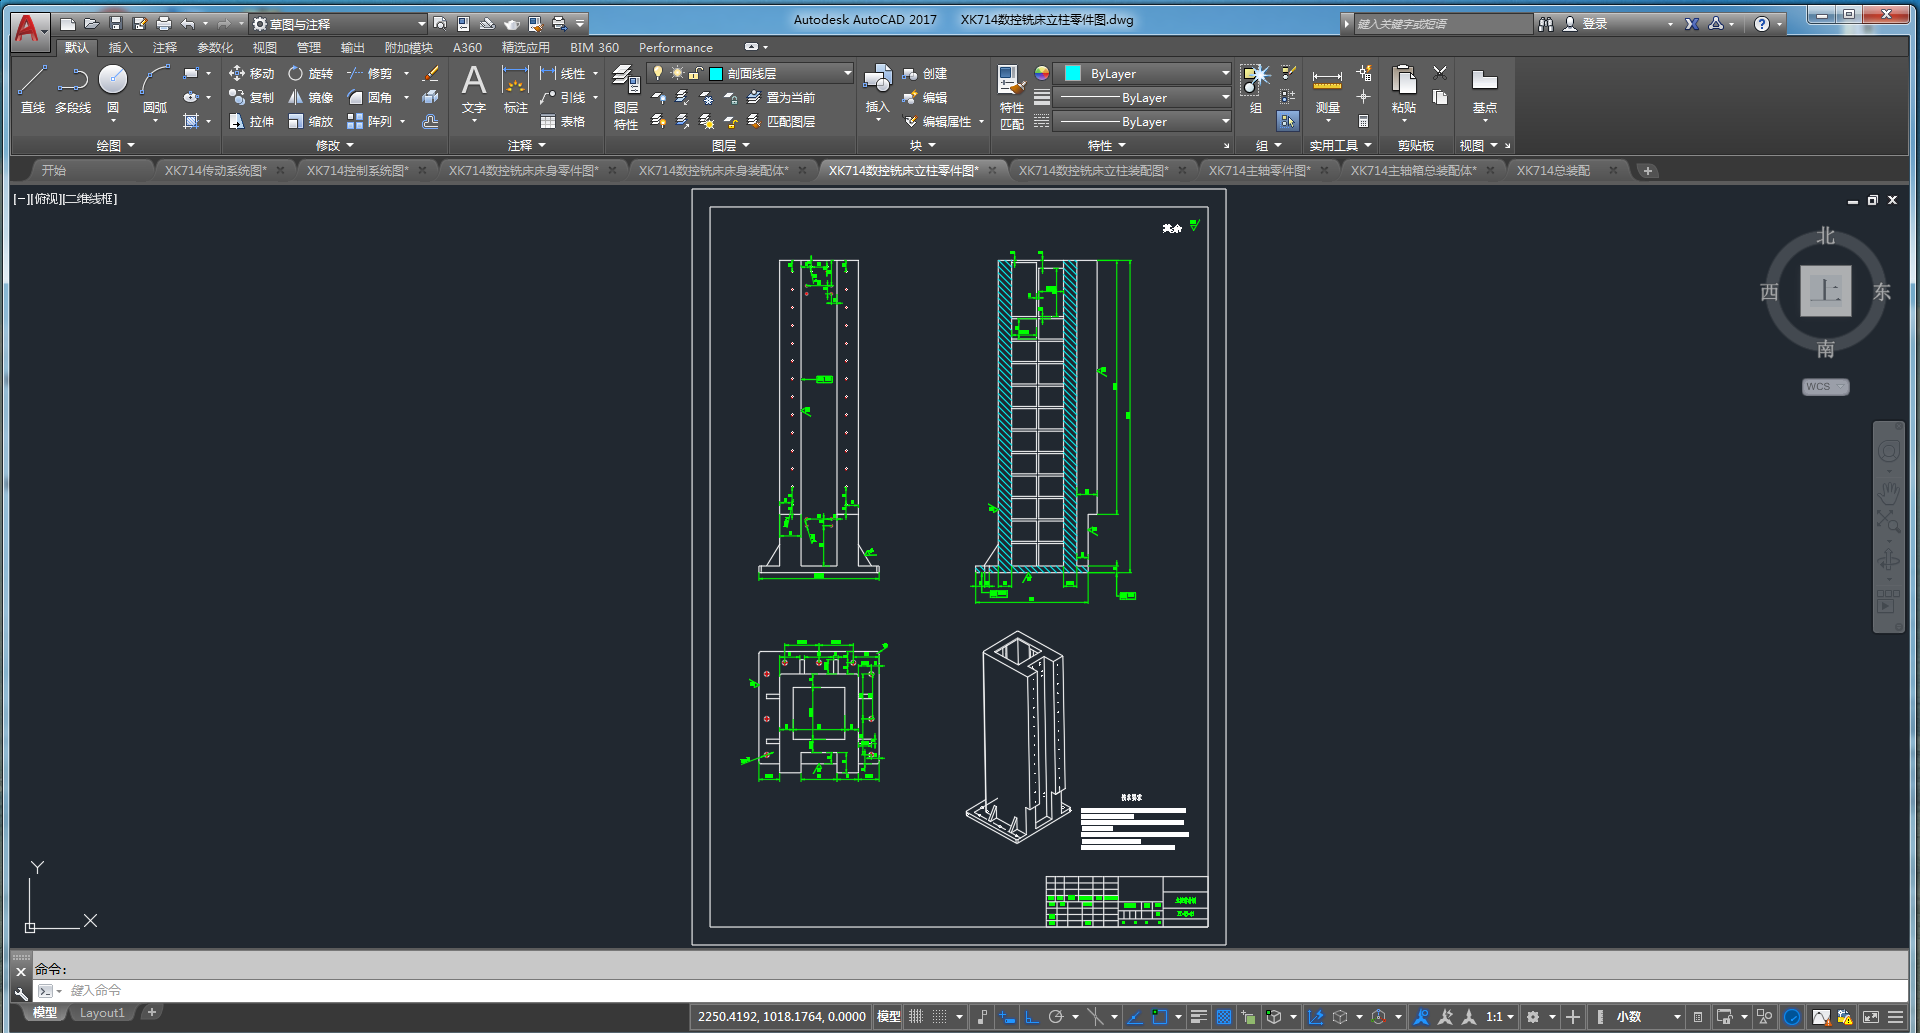Click the Measure (测量) tool
The width and height of the screenshot is (1920, 1033).
(1327, 91)
